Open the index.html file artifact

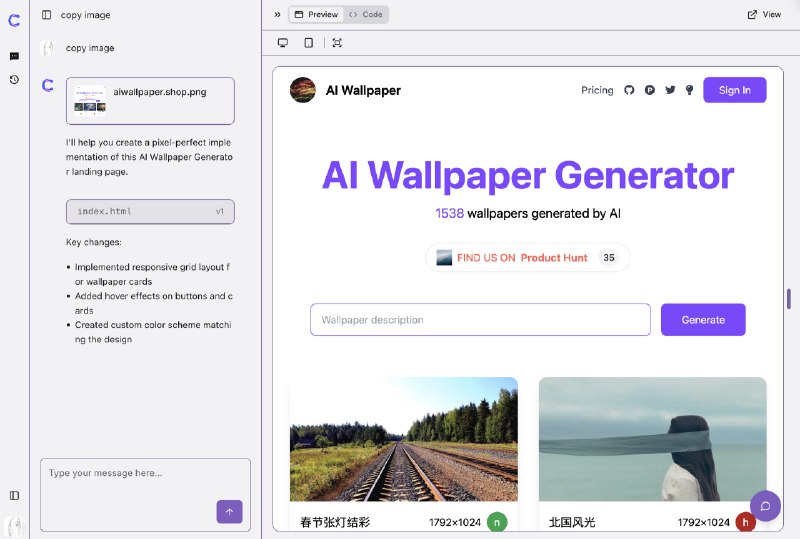tap(150, 211)
